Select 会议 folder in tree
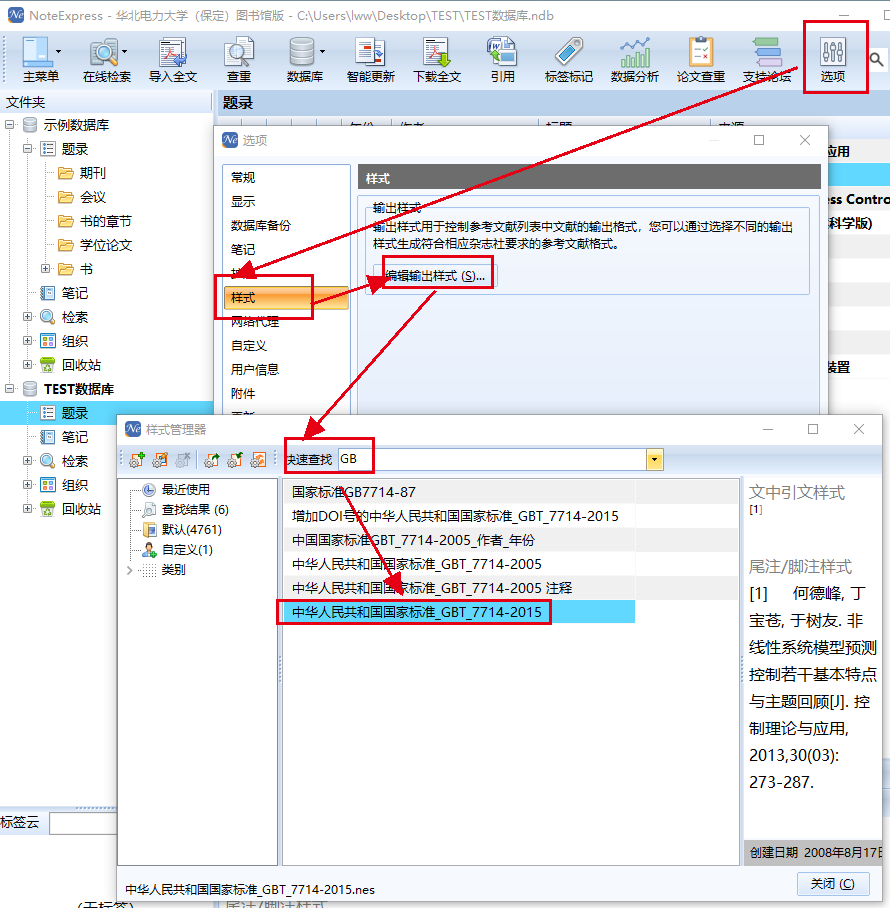 click(92, 197)
